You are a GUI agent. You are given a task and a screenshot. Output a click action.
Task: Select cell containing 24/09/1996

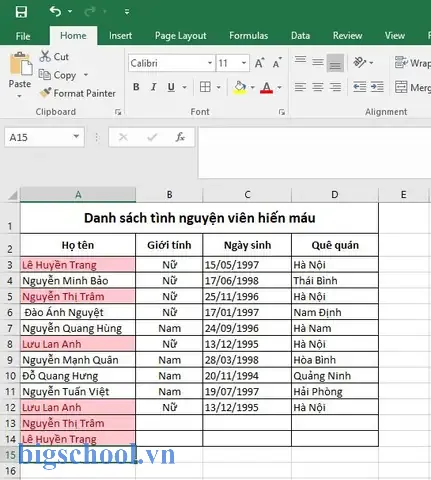pyautogui.click(x=247, y=328)
